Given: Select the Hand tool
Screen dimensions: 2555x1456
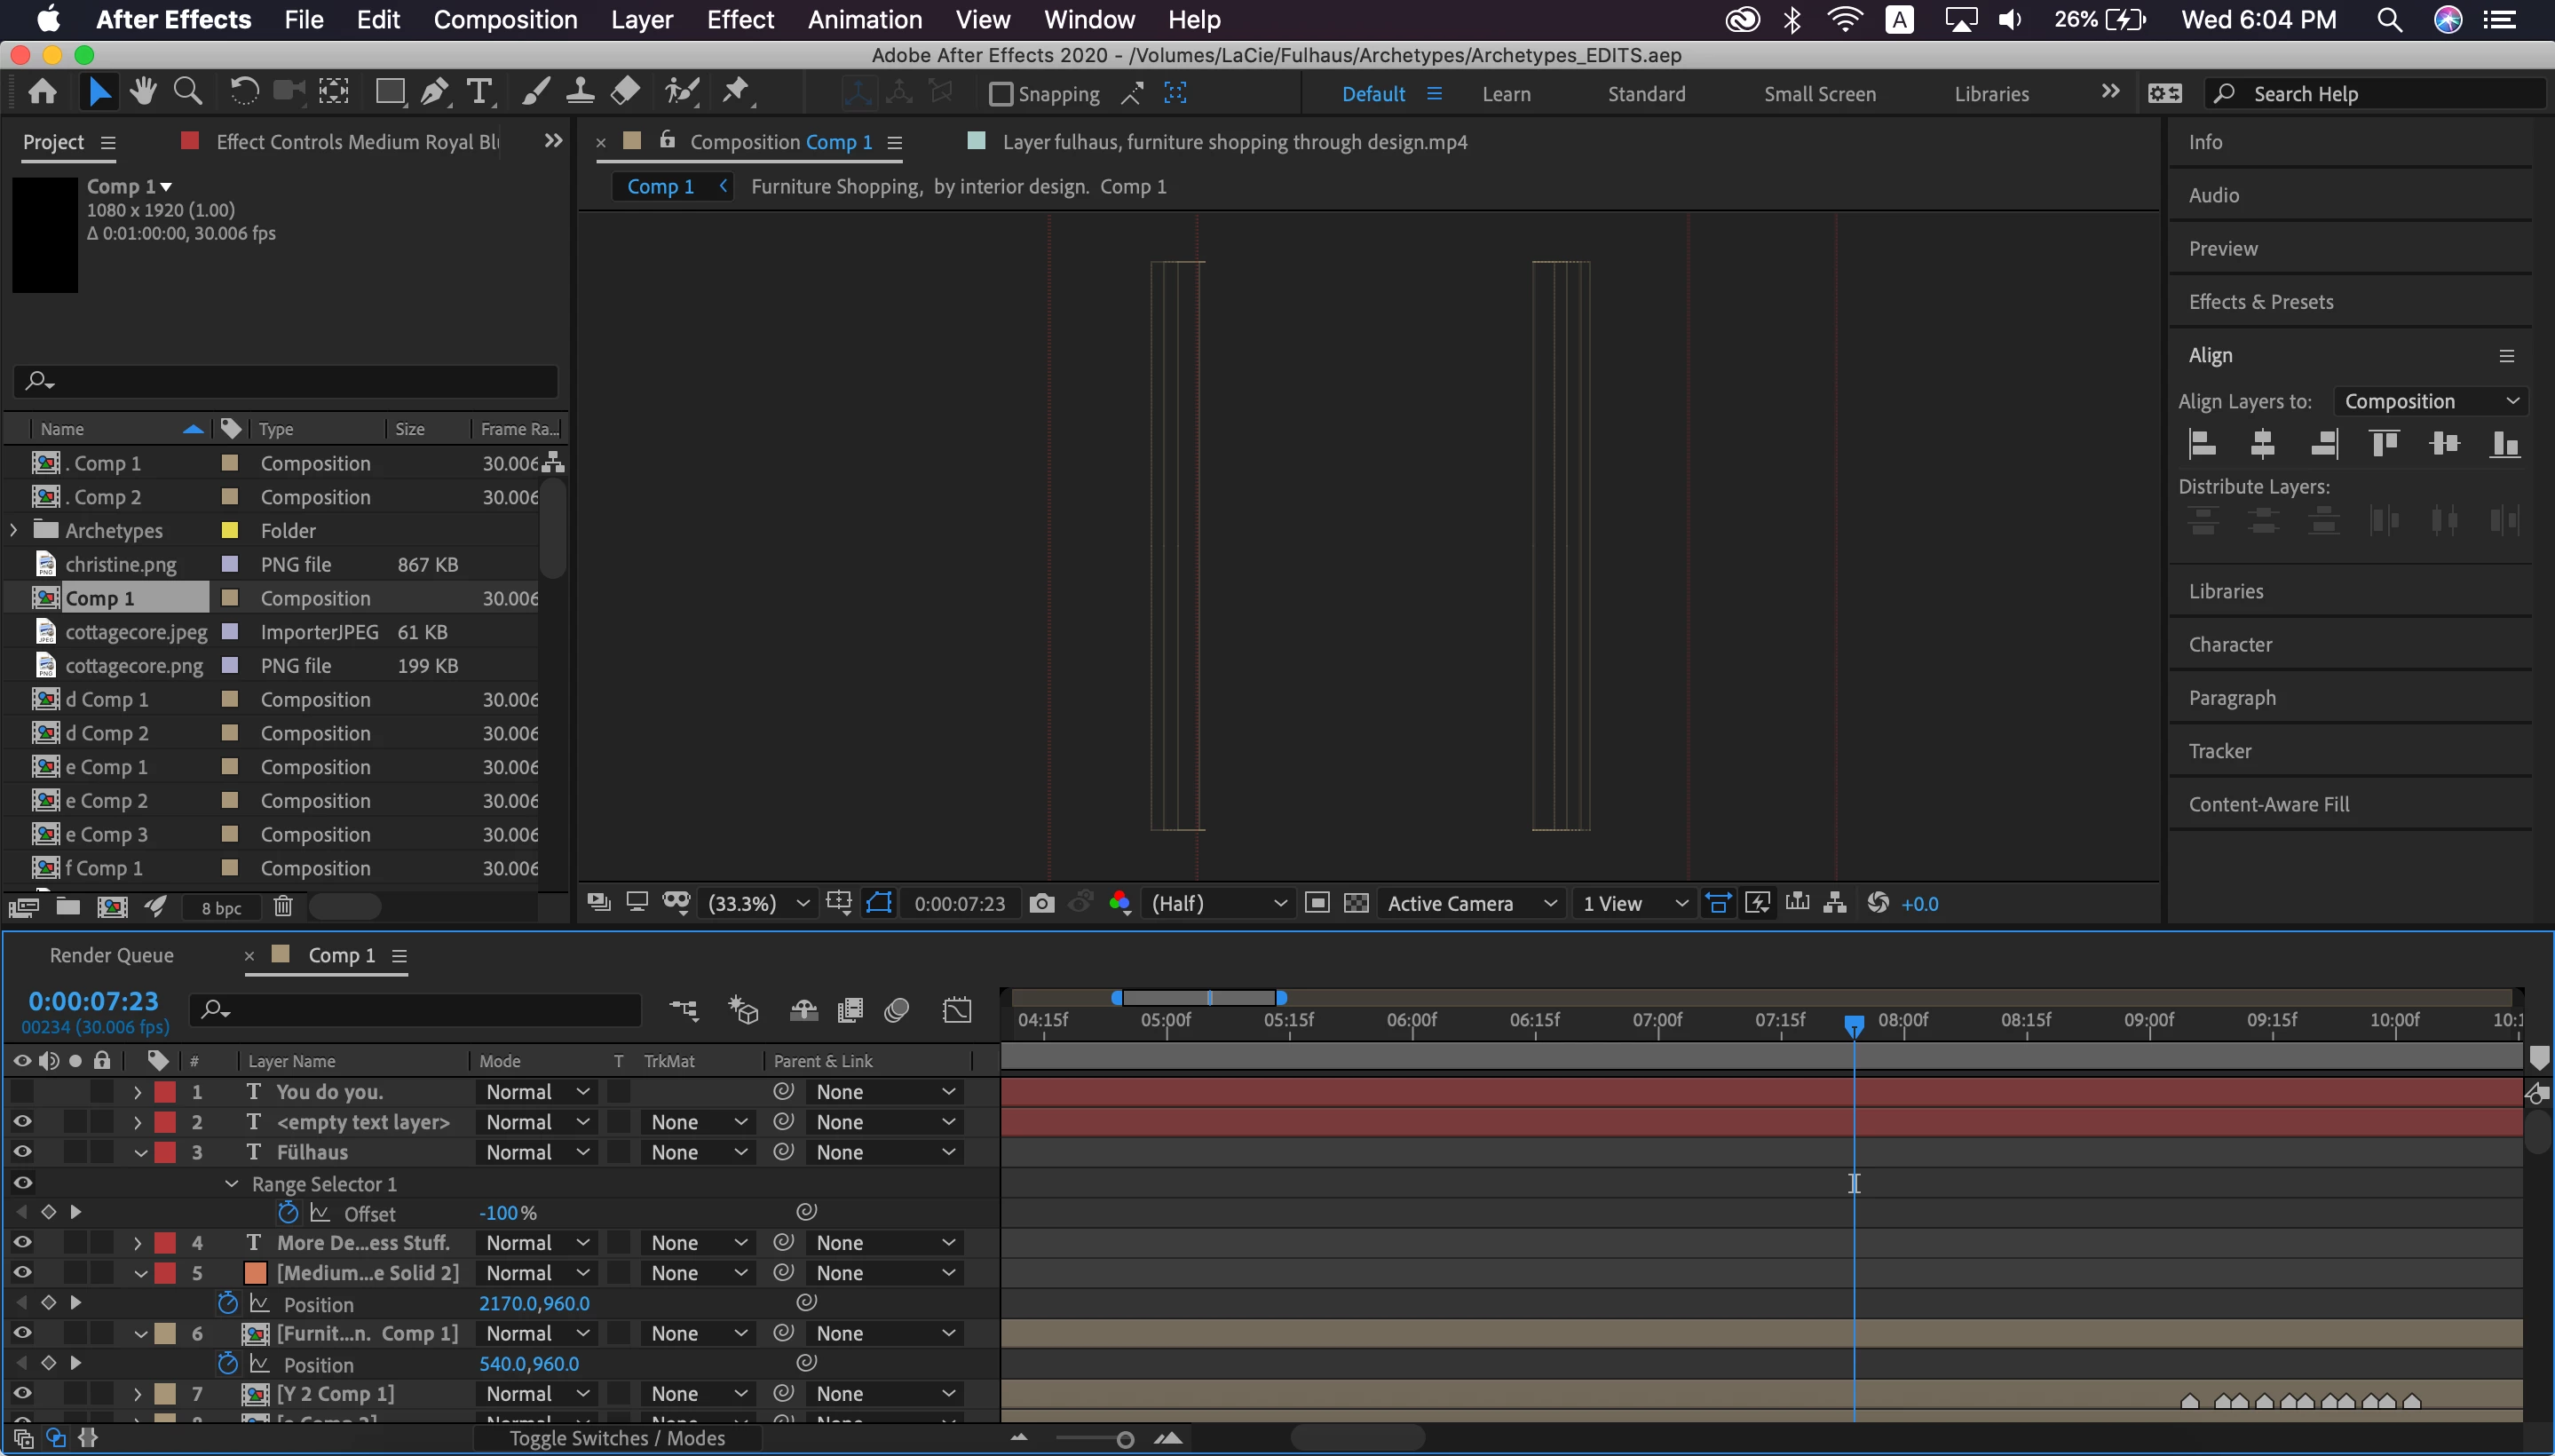Looking at the screenshot, I should tap(142, 93).
